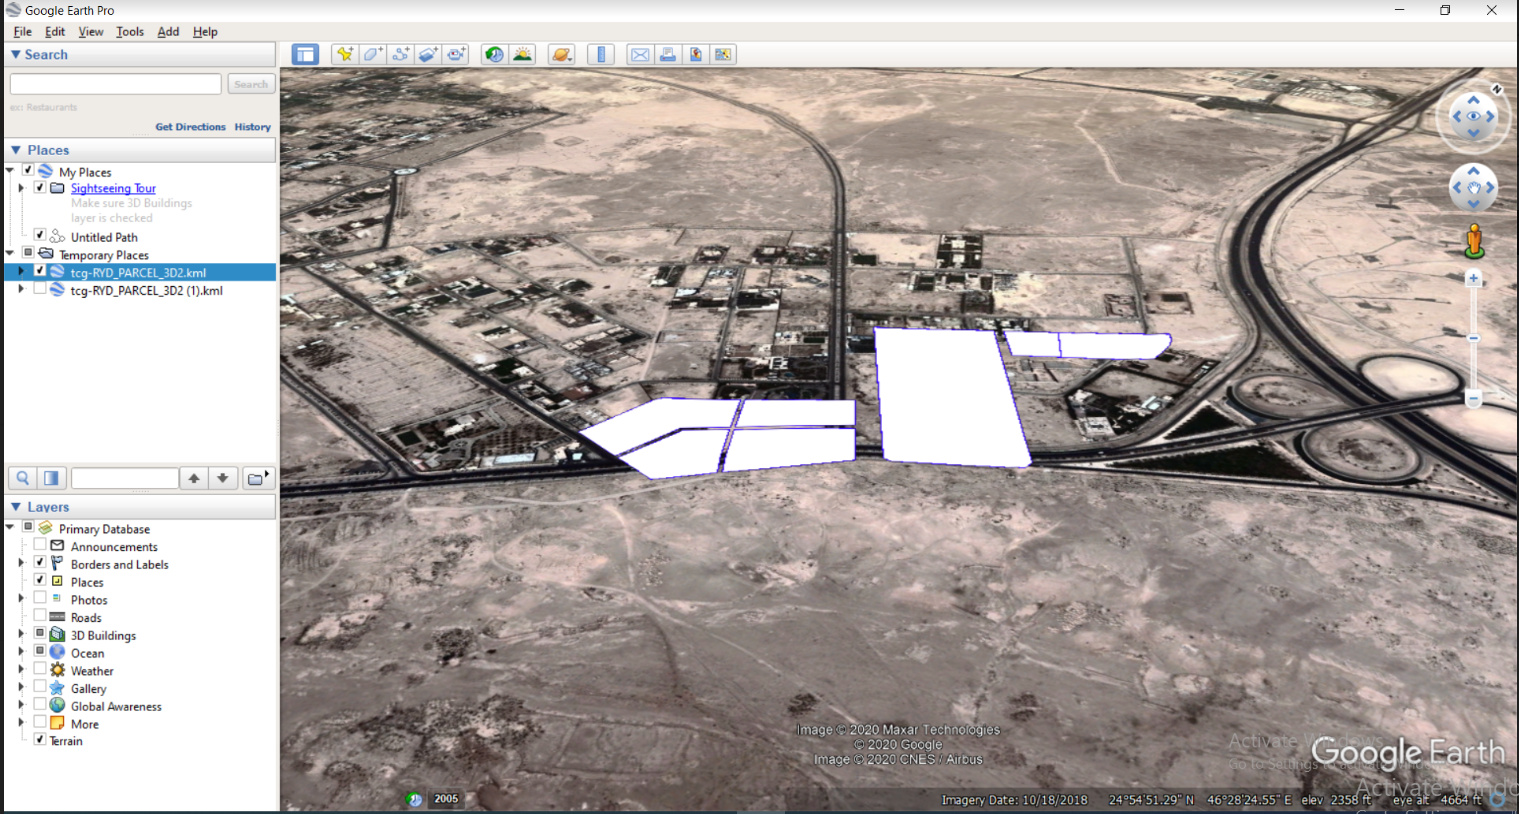Click the 2005 historical imagery button
This screenshot has height=814, width=1519.
pyautogui.click(x=446, y=798)
